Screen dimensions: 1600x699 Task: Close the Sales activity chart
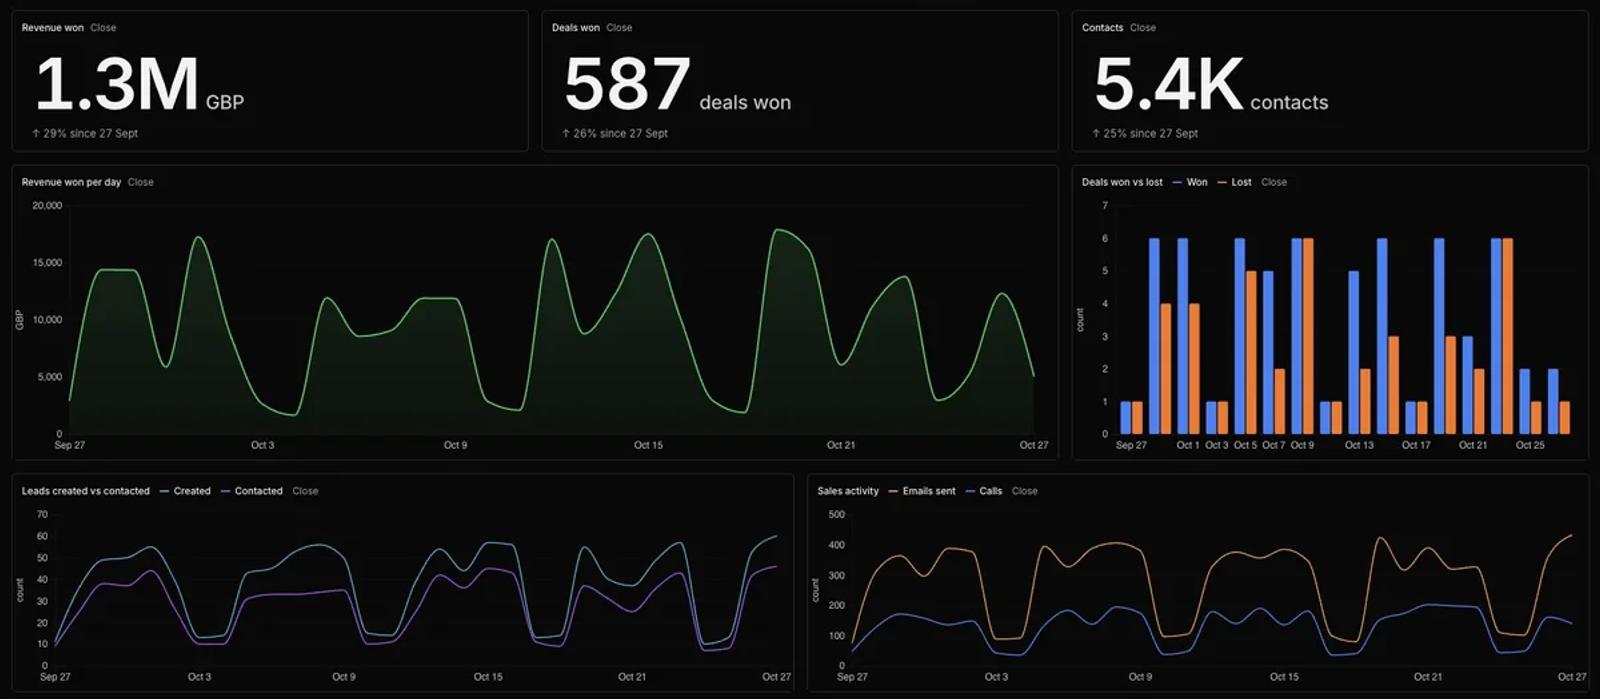point(1025,491)
